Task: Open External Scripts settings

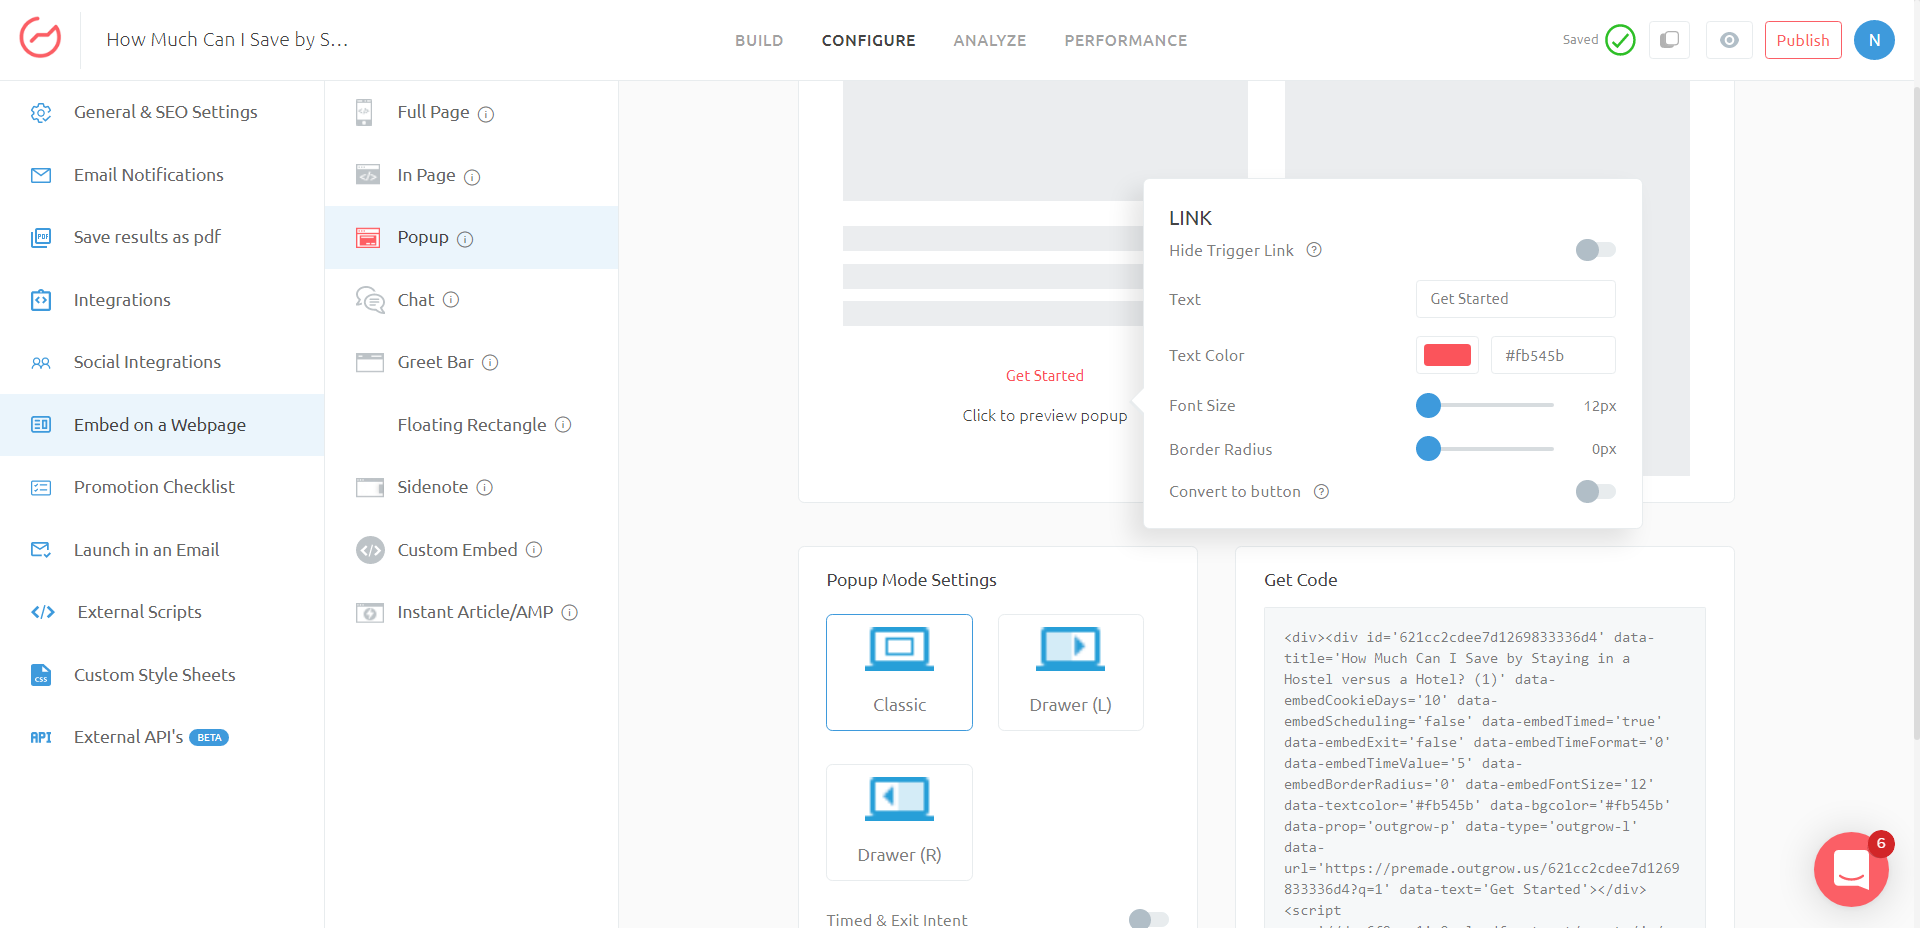Action: 162,612
